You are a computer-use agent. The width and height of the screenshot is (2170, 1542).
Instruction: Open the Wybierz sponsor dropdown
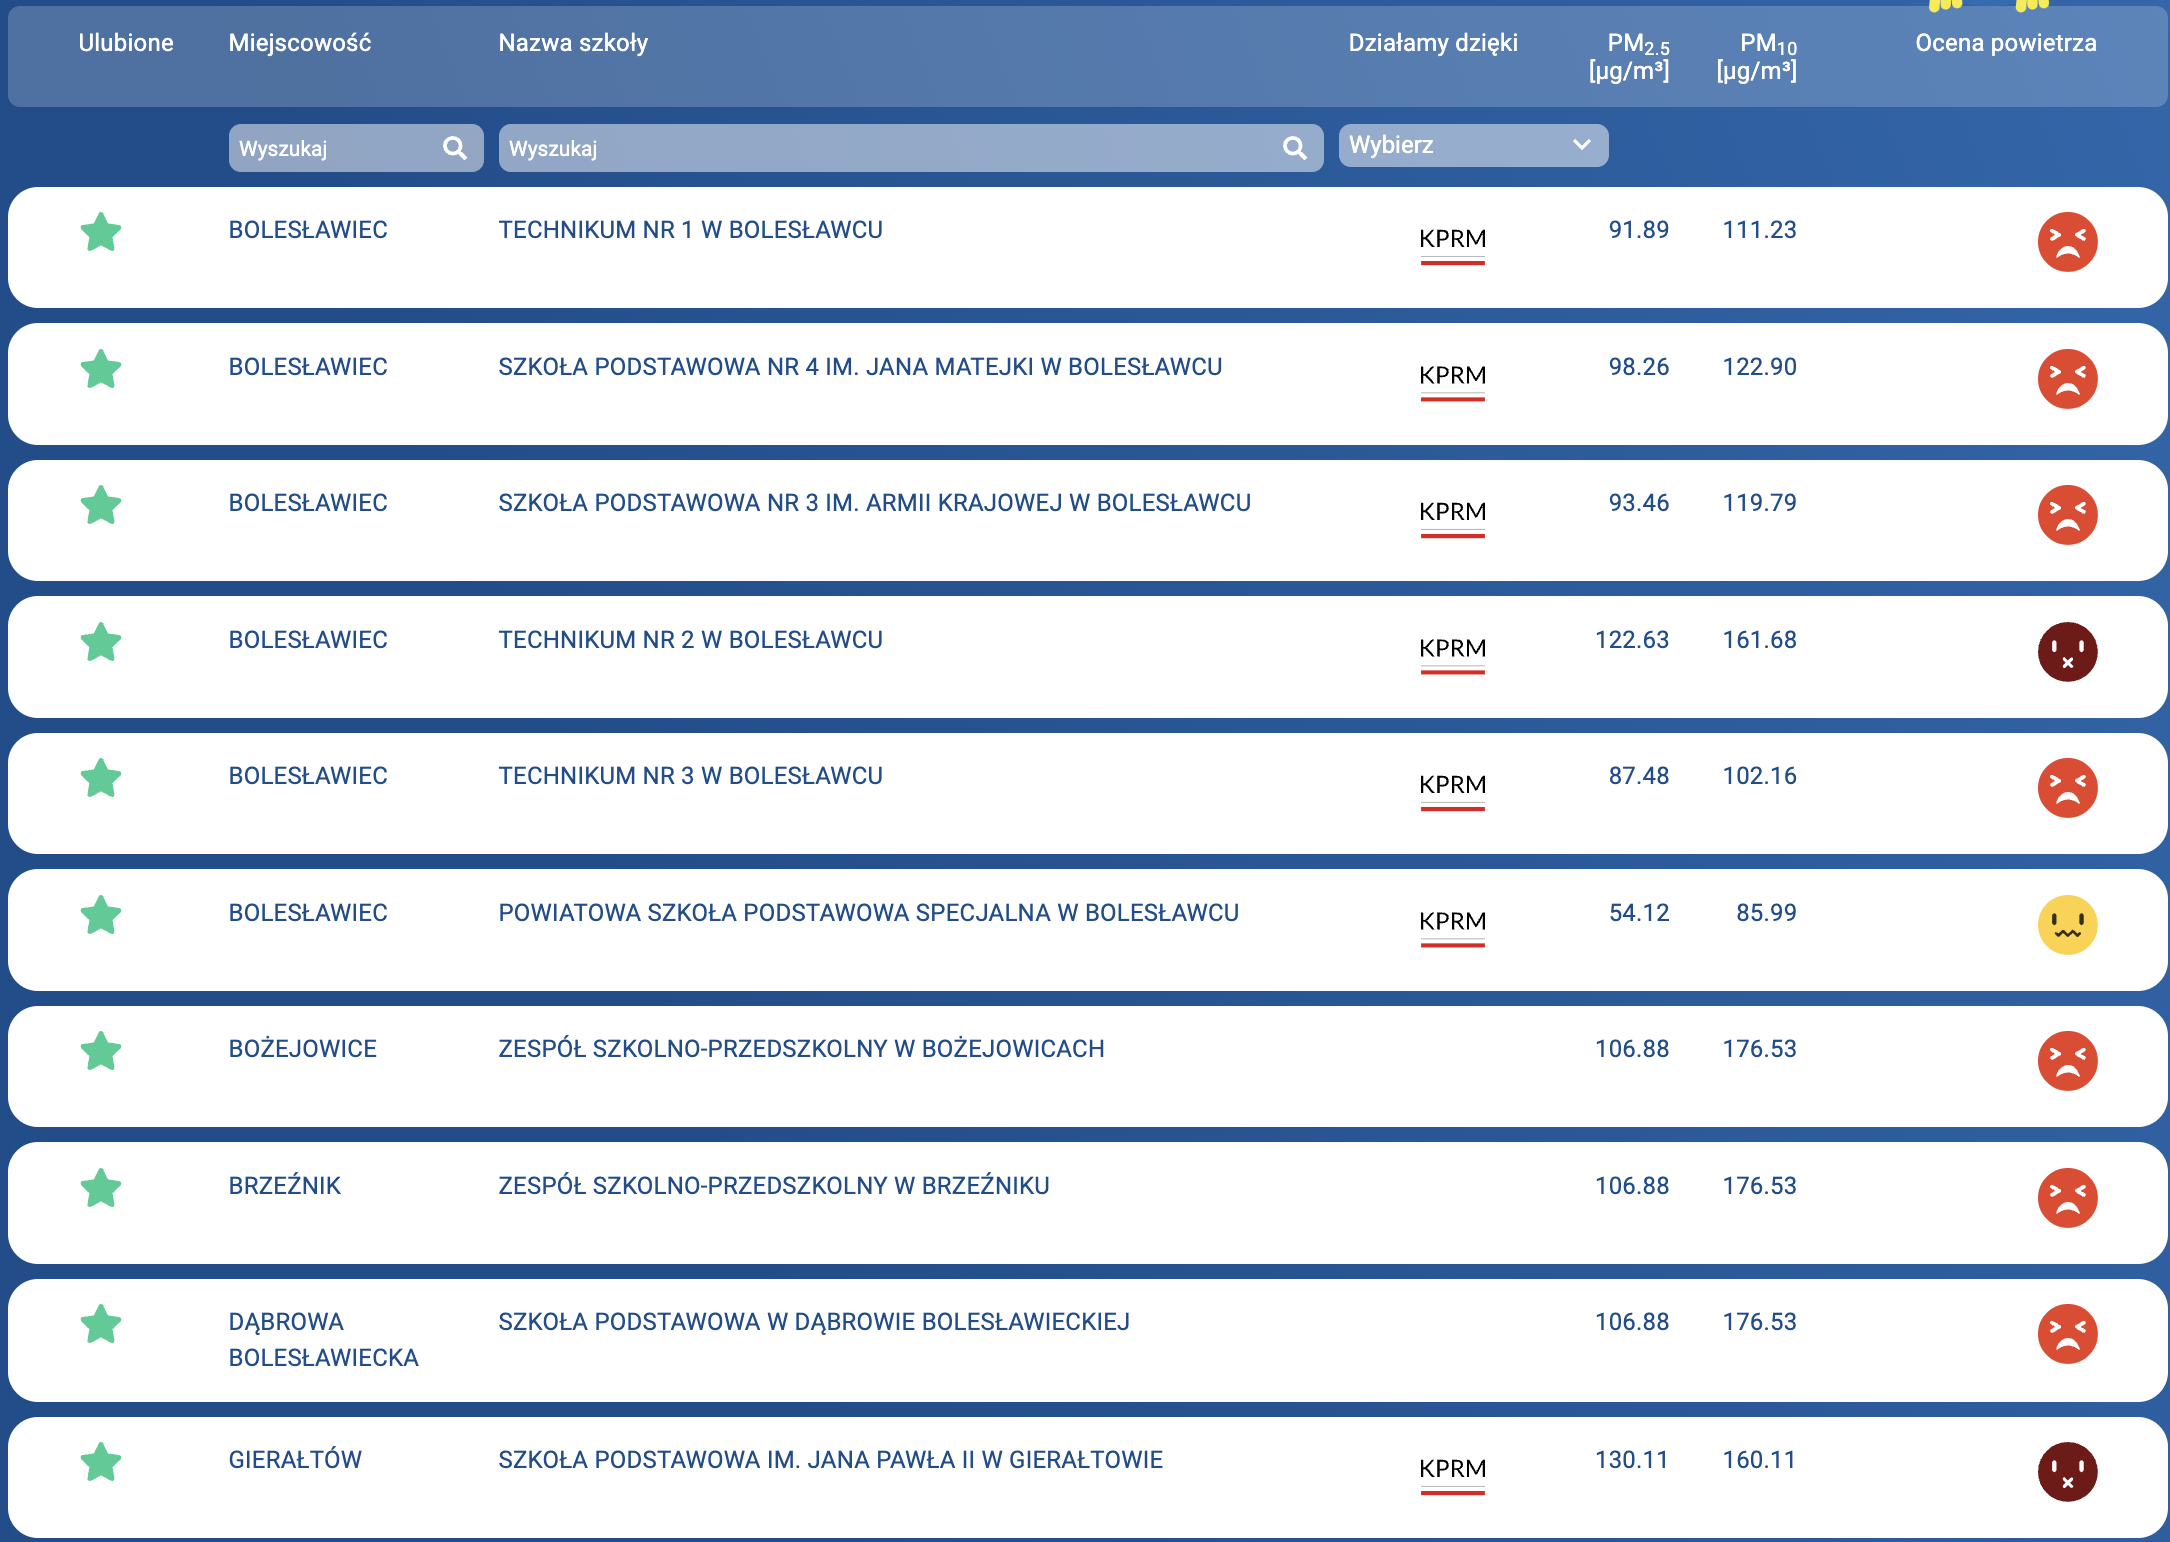[1473, 145]
